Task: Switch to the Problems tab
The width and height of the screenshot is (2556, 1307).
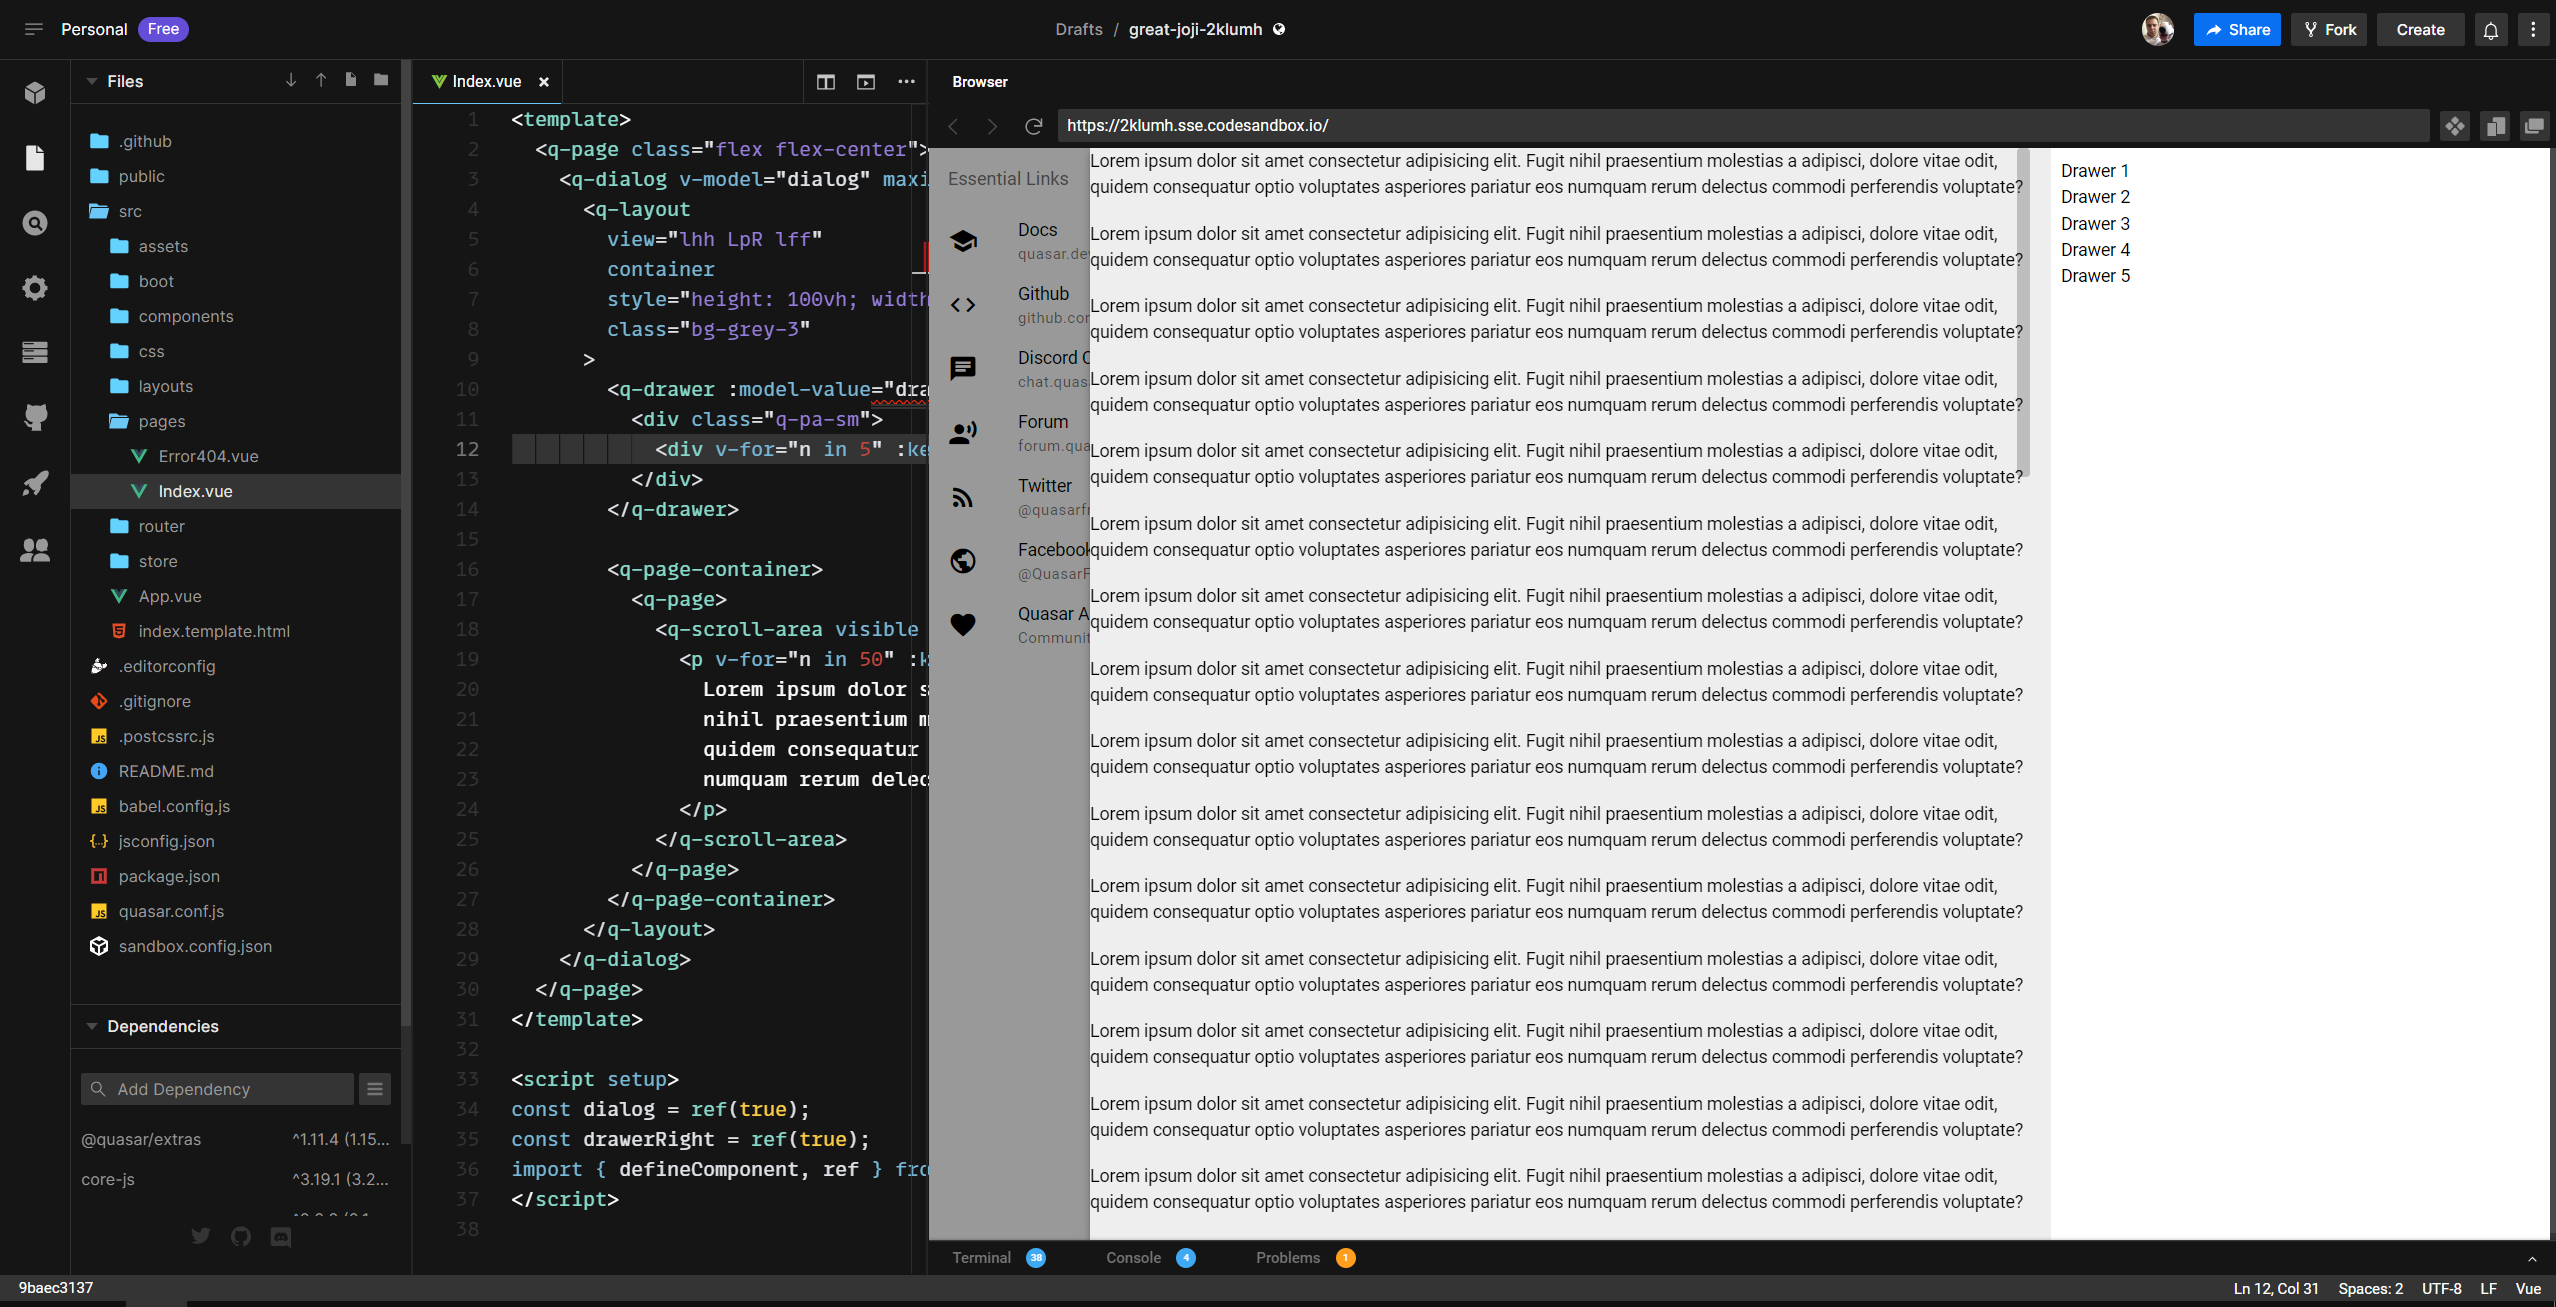Action: [x=1287, y=1258]
